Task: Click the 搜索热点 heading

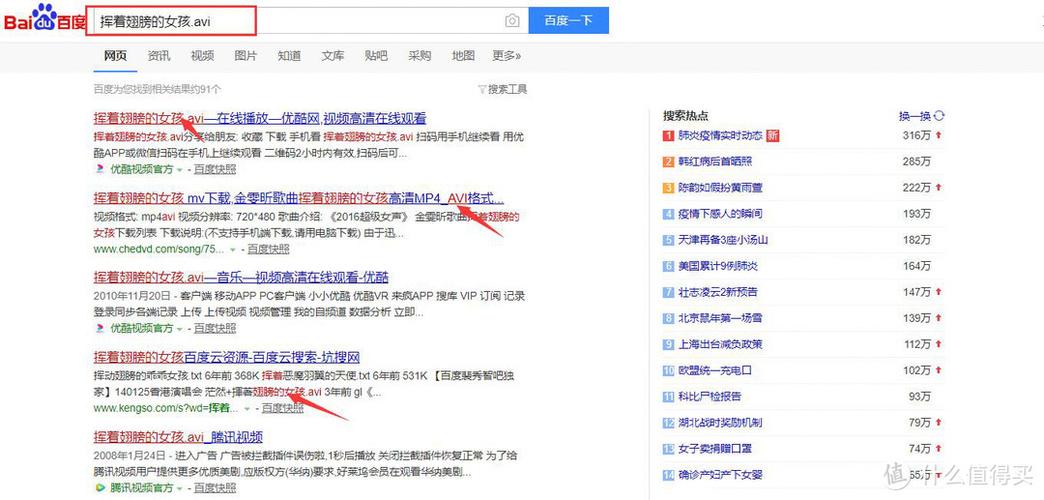Action: pyautogui.click(x=686, y=116)
